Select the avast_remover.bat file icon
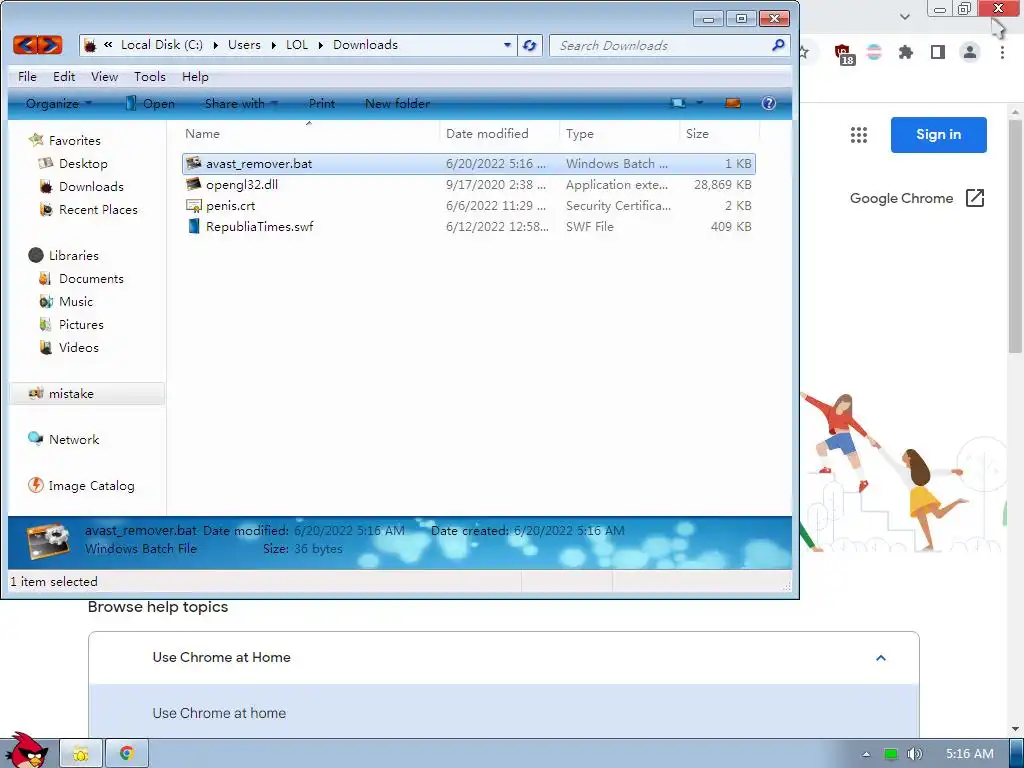This screenshot has height=768, width=1024. [193, 163]
